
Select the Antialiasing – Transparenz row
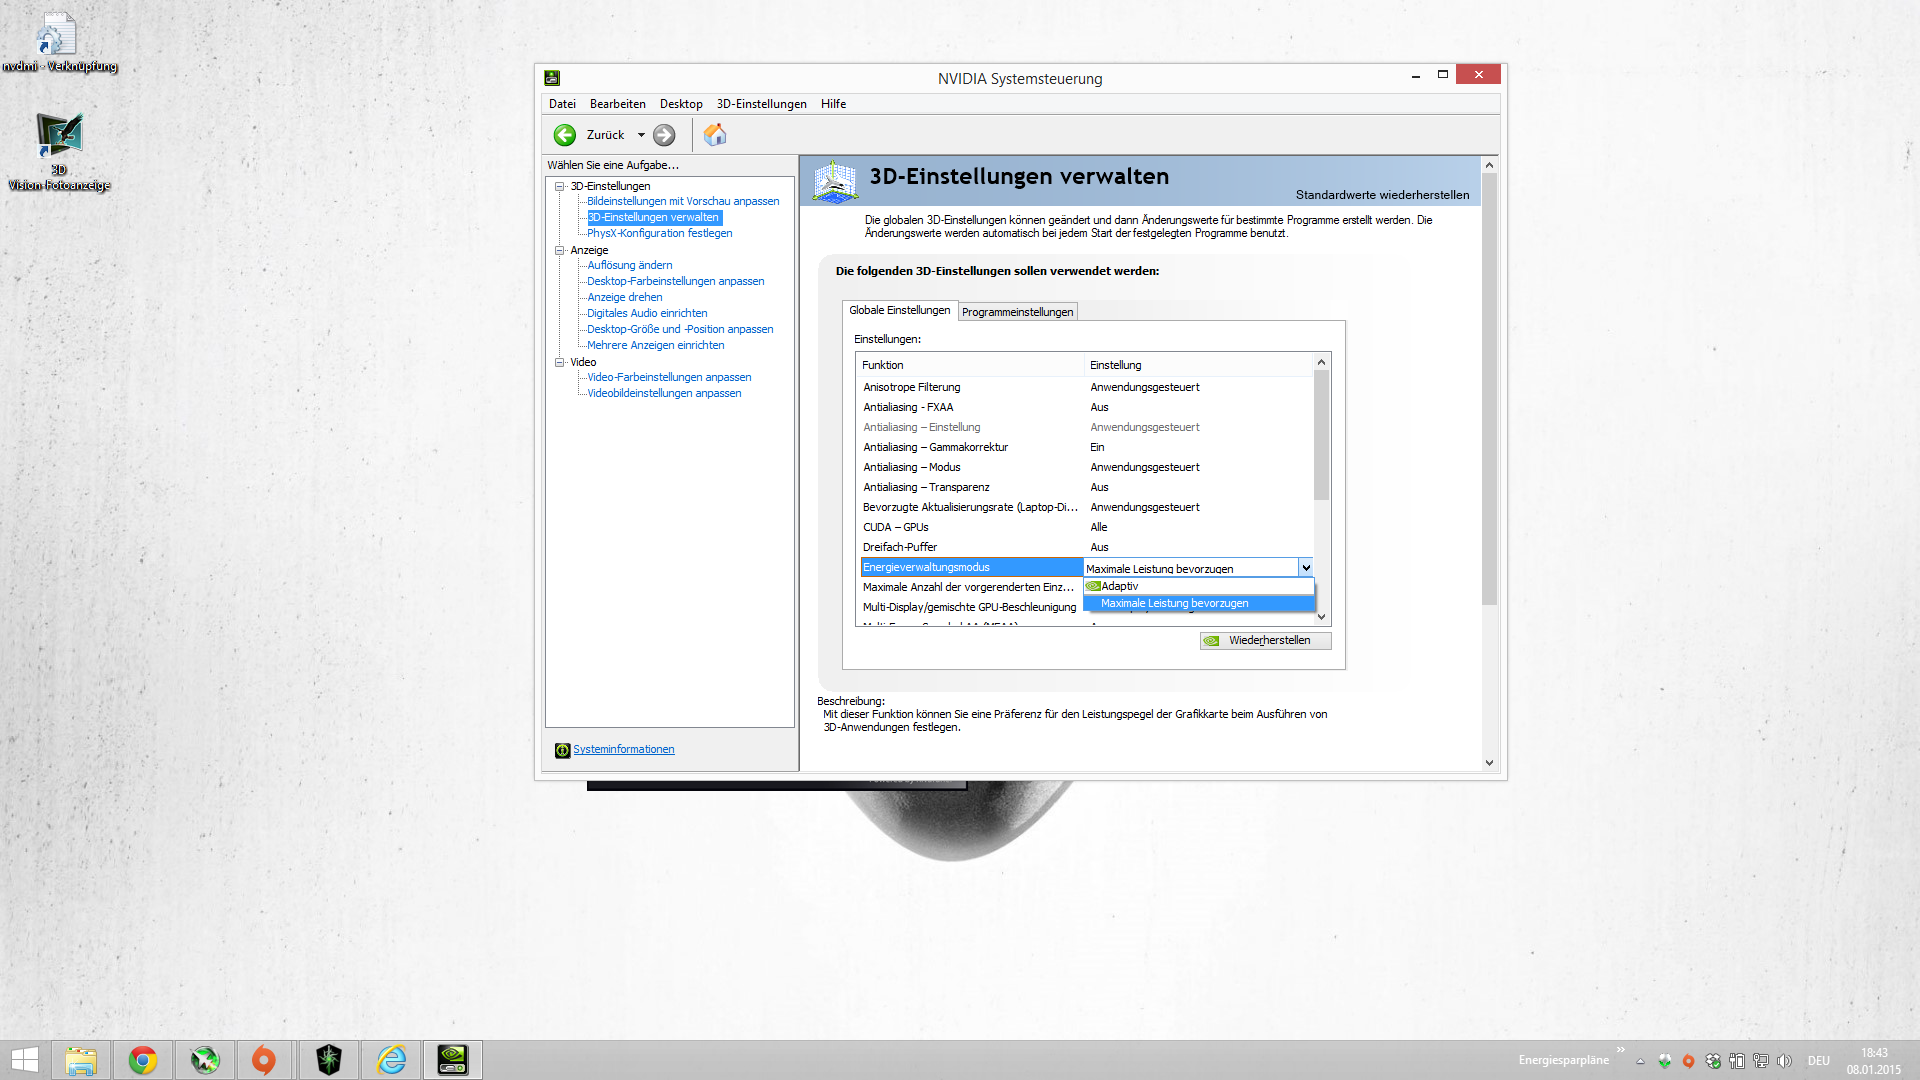pyautogui.click(x=1085, y=487)
